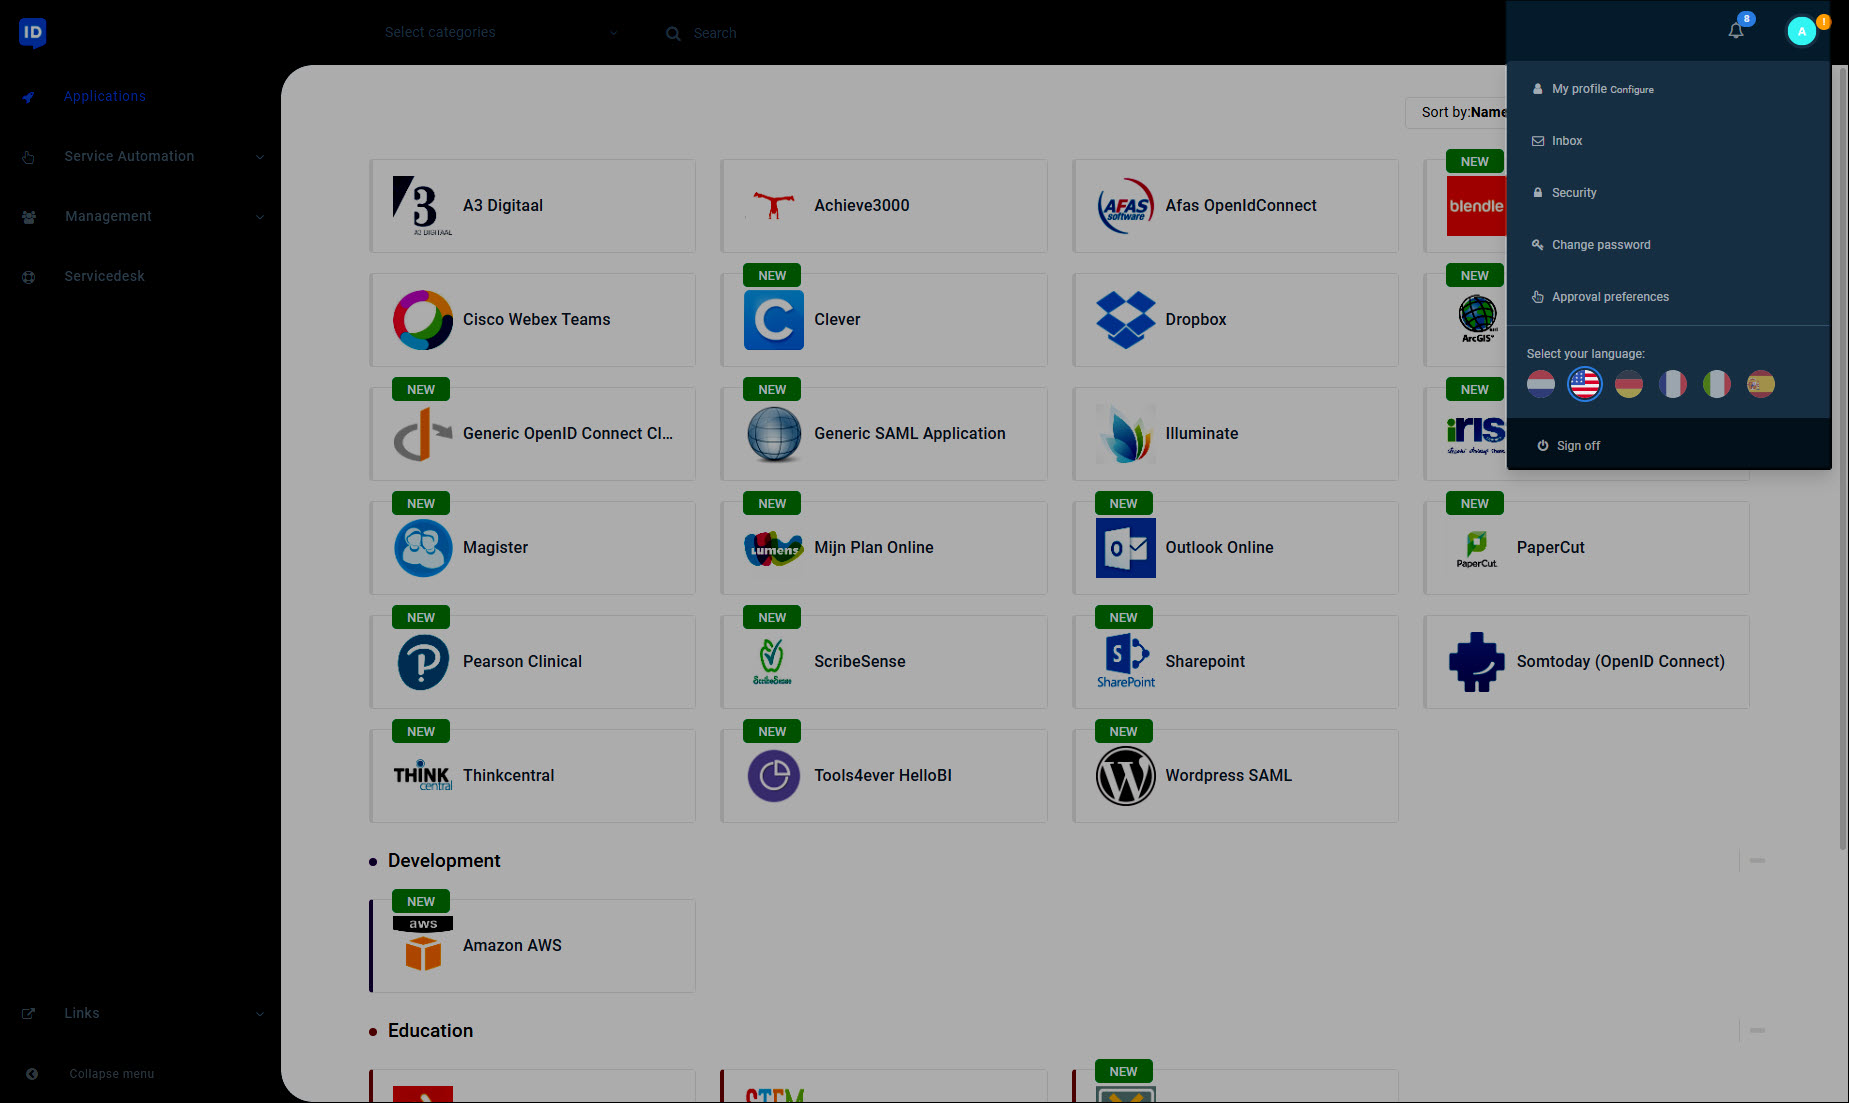Image resolution: width=1849 pixels, height=1103 pixels.
Task: Open the Select categories dropdown
Action: tap(501, 33)
